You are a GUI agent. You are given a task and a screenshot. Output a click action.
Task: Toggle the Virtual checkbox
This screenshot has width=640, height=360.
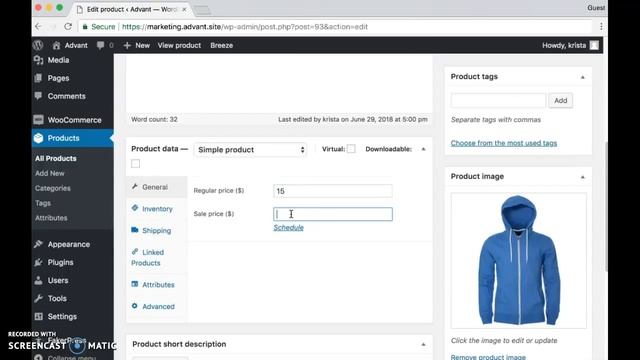click(x=351, y=149)
